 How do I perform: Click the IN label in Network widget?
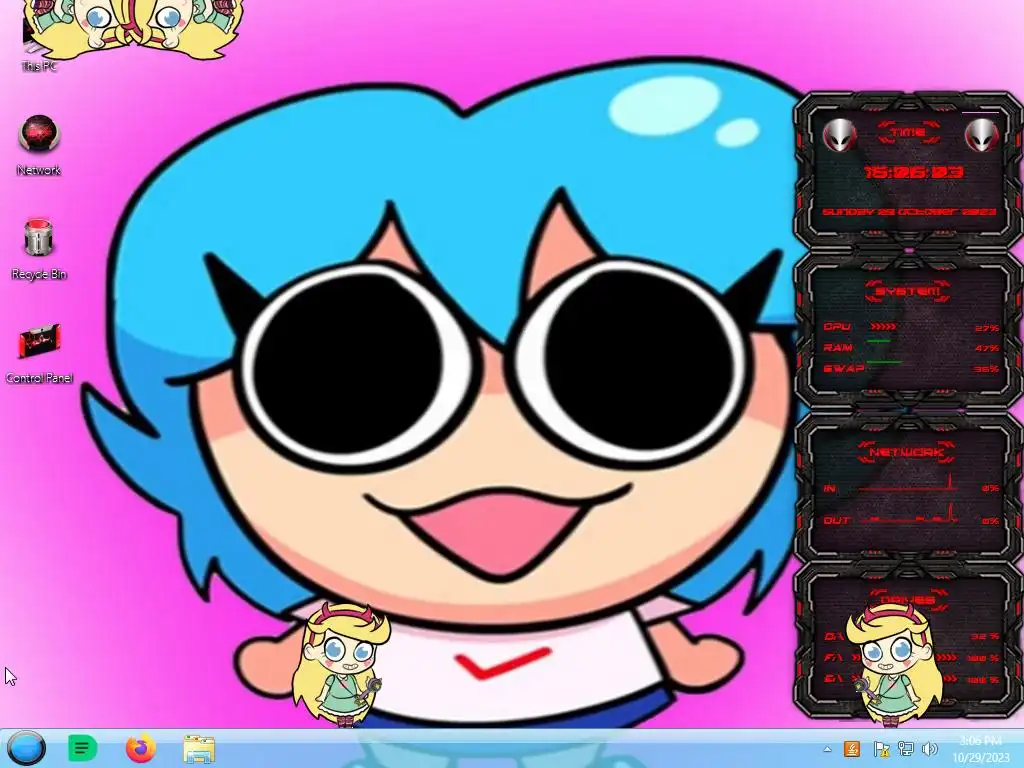click(x=829, y=488)
